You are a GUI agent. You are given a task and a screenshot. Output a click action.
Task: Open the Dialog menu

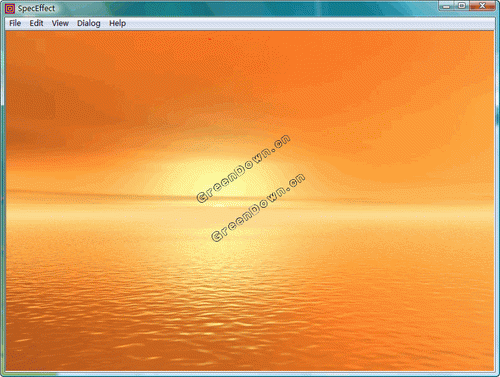pos(89,23)
